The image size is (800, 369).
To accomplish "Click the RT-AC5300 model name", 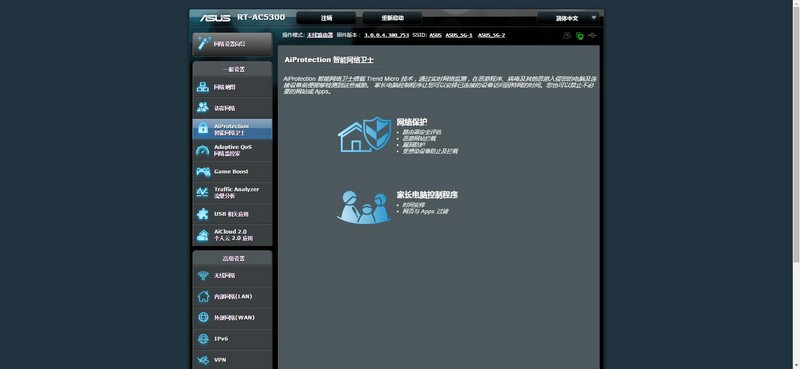I will (261, 17).
